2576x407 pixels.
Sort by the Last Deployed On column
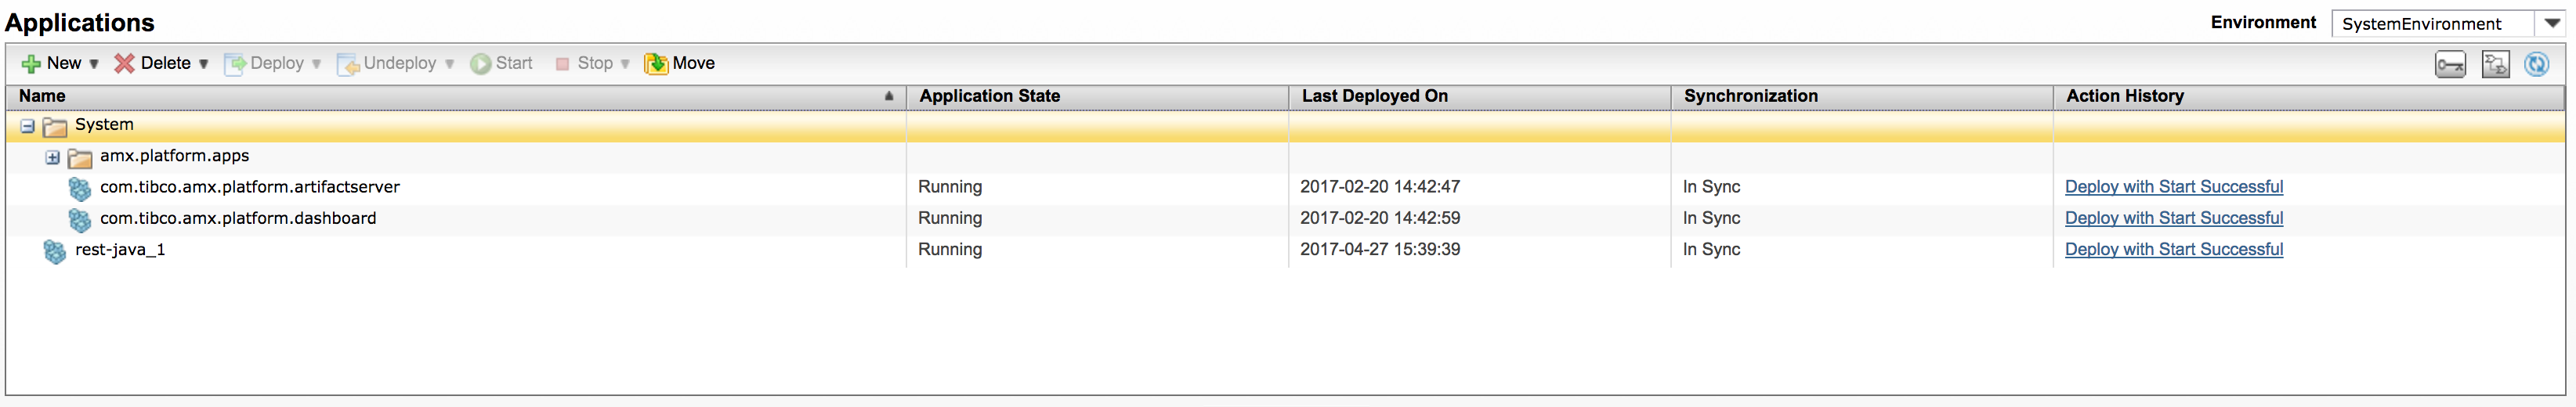[1374, 96]
